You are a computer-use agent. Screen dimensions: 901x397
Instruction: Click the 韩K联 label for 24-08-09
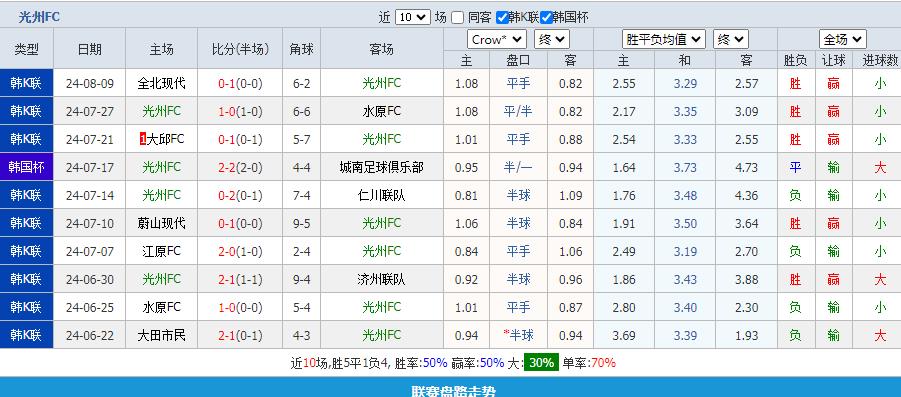[26, 83]
